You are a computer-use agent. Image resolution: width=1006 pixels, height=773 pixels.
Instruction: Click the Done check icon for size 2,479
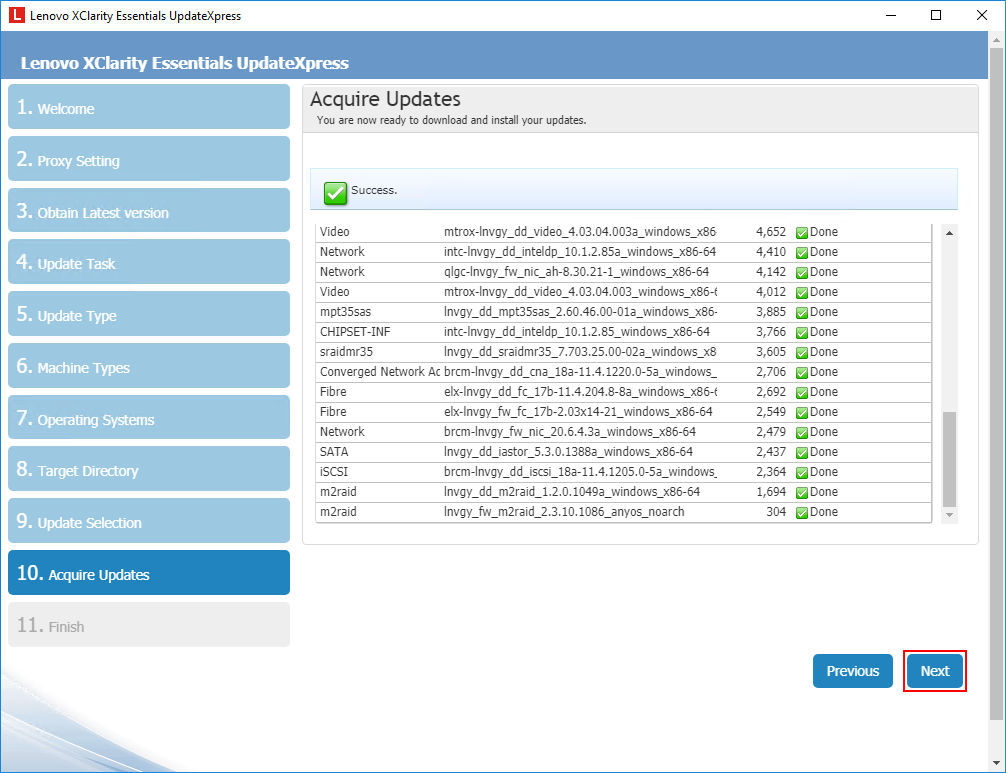[802, 433]
